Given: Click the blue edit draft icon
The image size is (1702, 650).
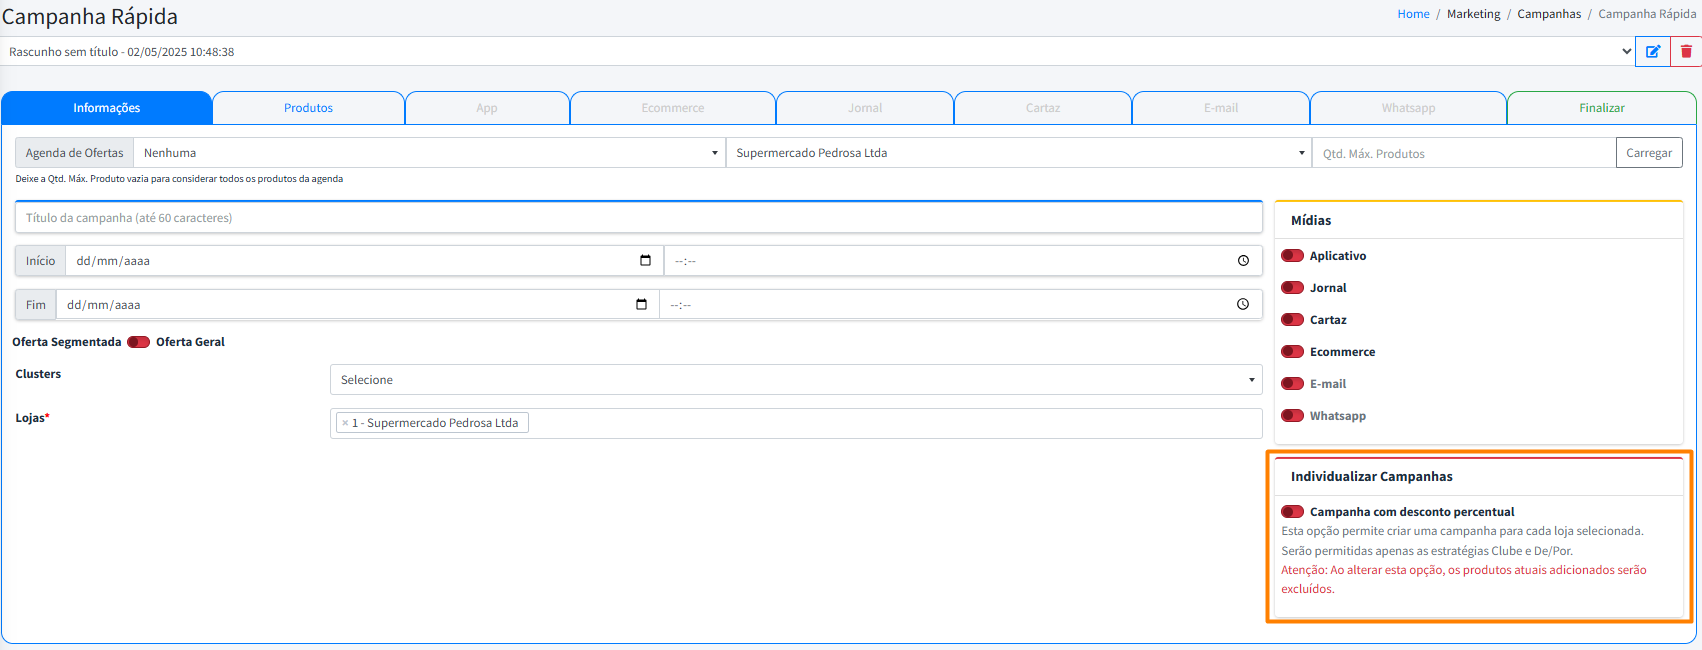Looking at the screenshot, I should pyautogui.click(x=1652, y=52).
